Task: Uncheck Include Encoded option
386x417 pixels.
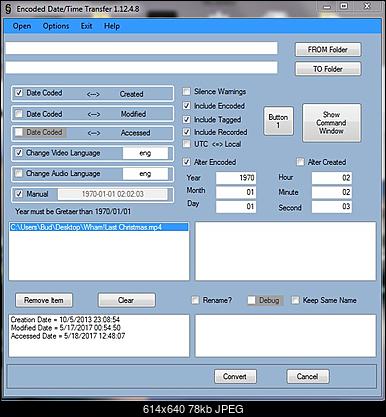Action: [x=187, y=106]
